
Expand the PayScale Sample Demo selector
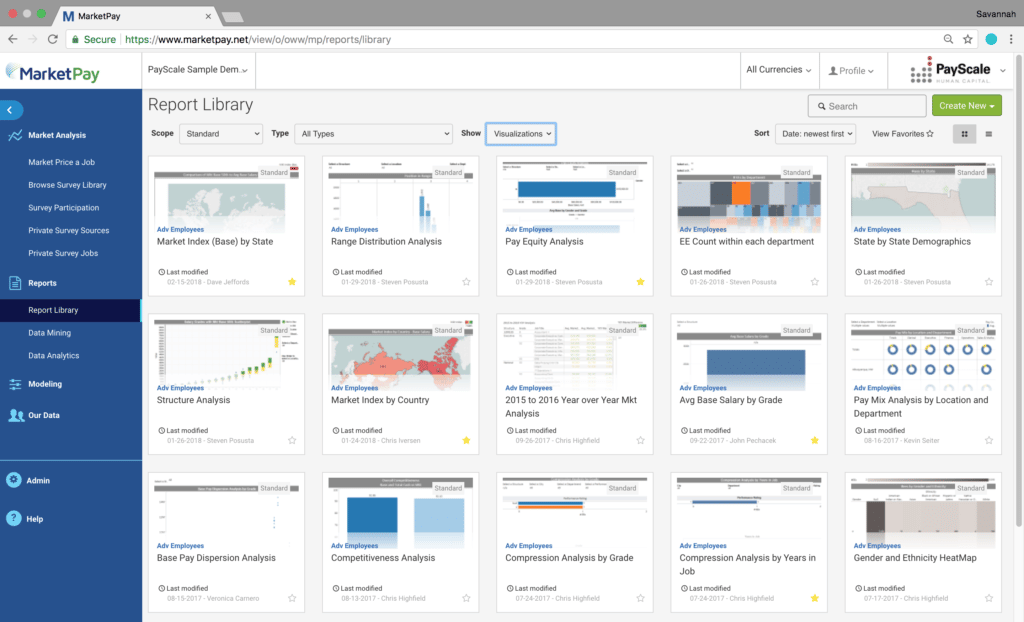coord(198,70)
